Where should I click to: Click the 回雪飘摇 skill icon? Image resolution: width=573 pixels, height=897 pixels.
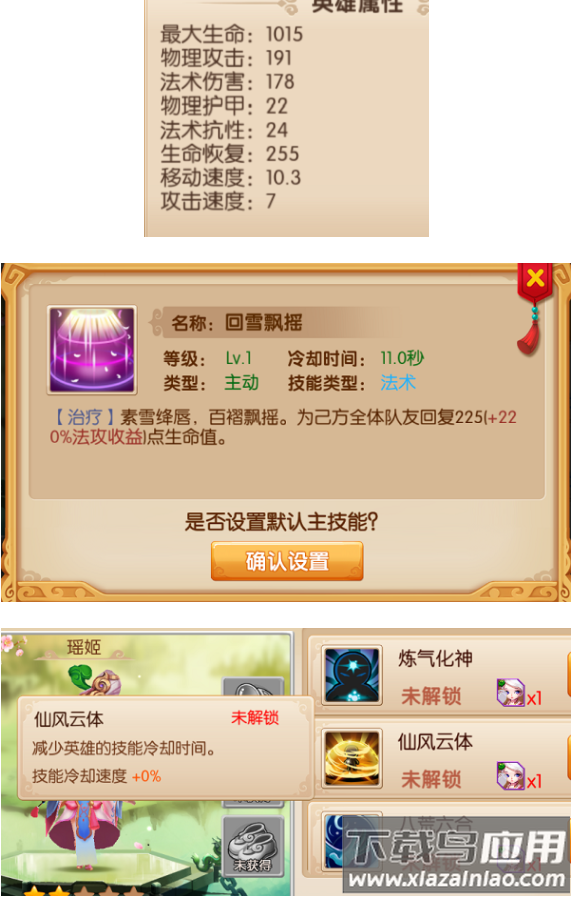(x=92, y=350)
